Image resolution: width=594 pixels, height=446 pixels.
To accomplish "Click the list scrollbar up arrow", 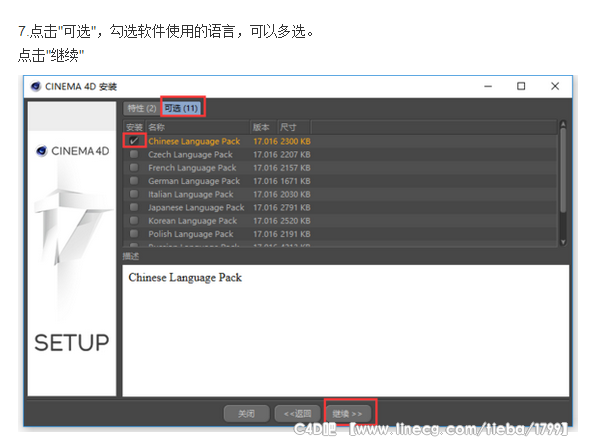I will pyautogui.click(x=563, y=124).
